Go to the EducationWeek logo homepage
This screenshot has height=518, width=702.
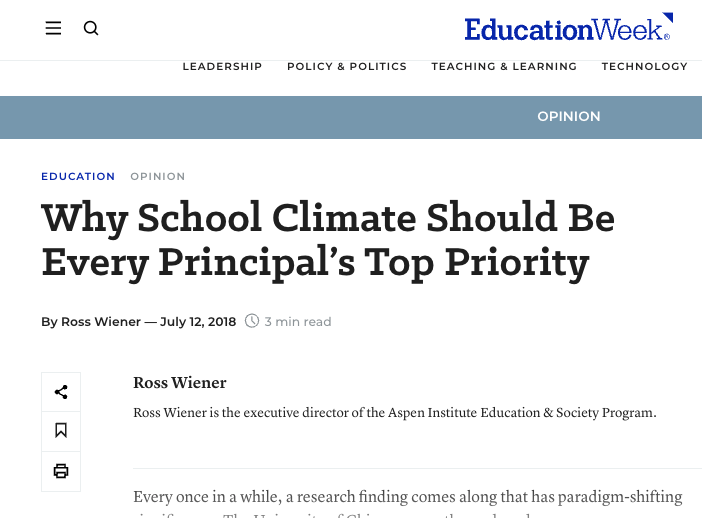(568, 28)
